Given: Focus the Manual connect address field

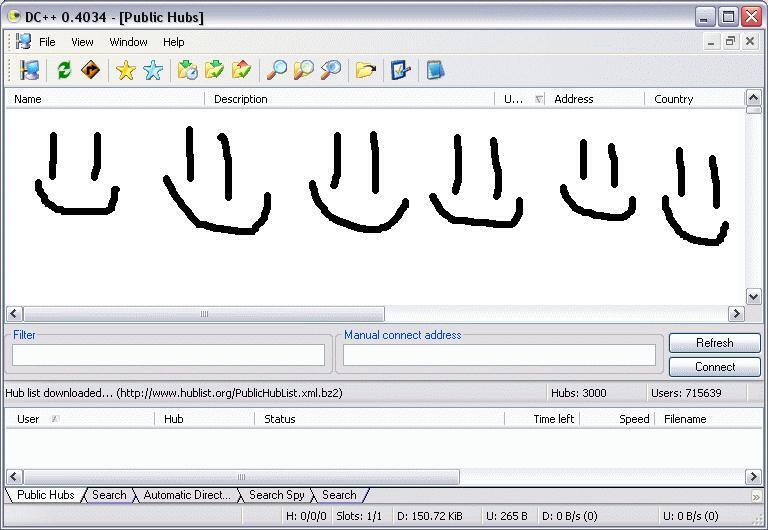Looking at the screenshot, I should point(499,355).
